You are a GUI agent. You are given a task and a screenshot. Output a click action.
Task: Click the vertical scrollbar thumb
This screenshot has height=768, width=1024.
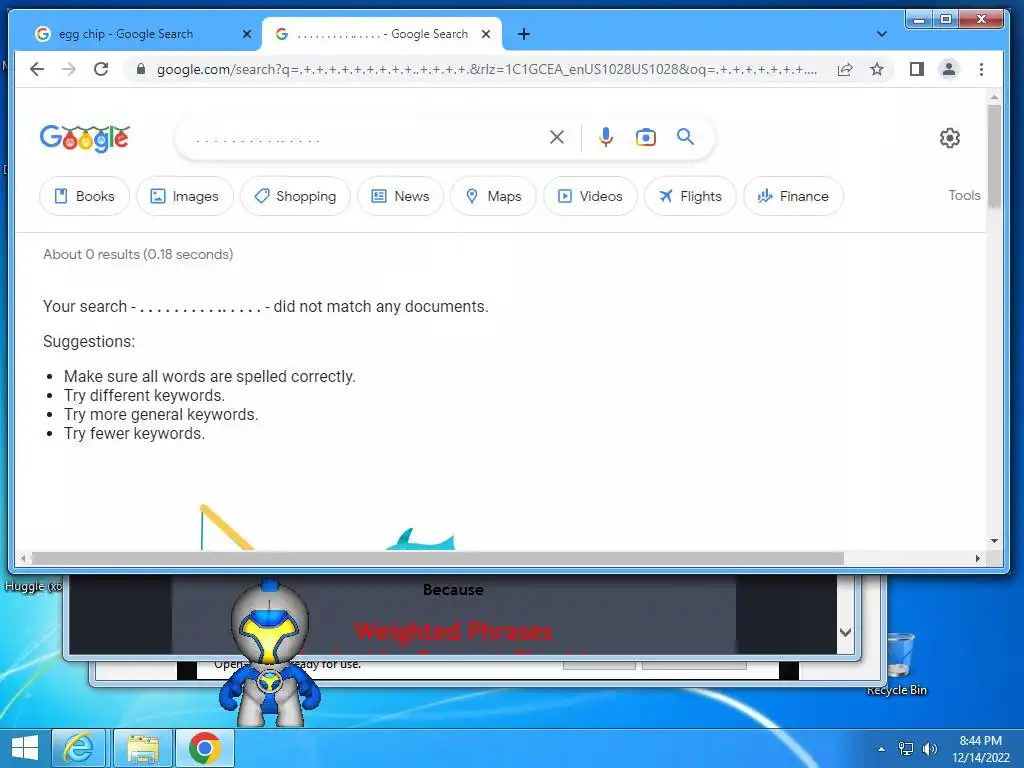click(994, 155)
